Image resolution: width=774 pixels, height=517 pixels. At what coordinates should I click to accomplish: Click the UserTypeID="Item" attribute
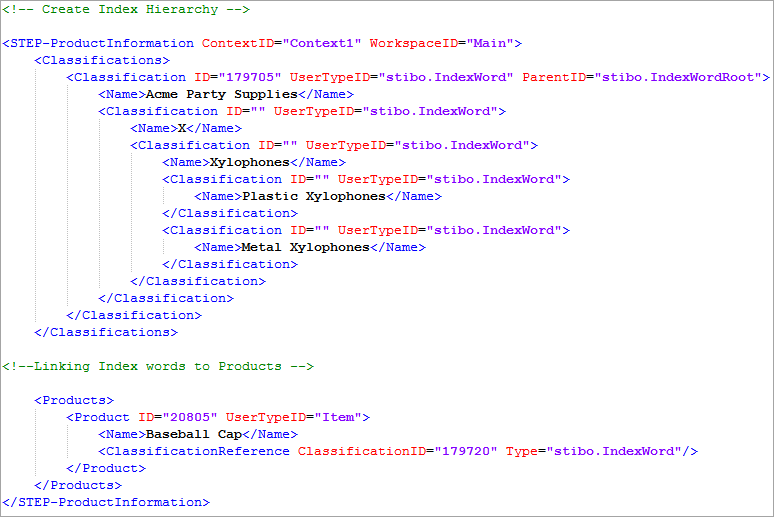pyautogui.click(x=294, y=417)
